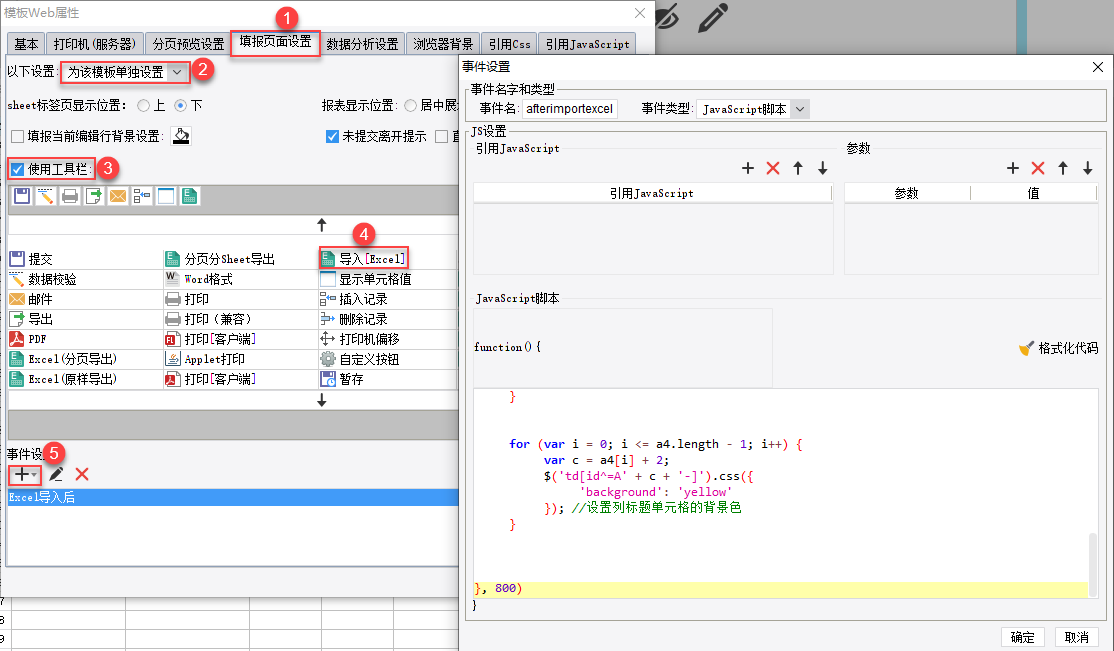Add a new parameter row
Viewport: 1114px width, 651px height.
tap(1012, 168)
